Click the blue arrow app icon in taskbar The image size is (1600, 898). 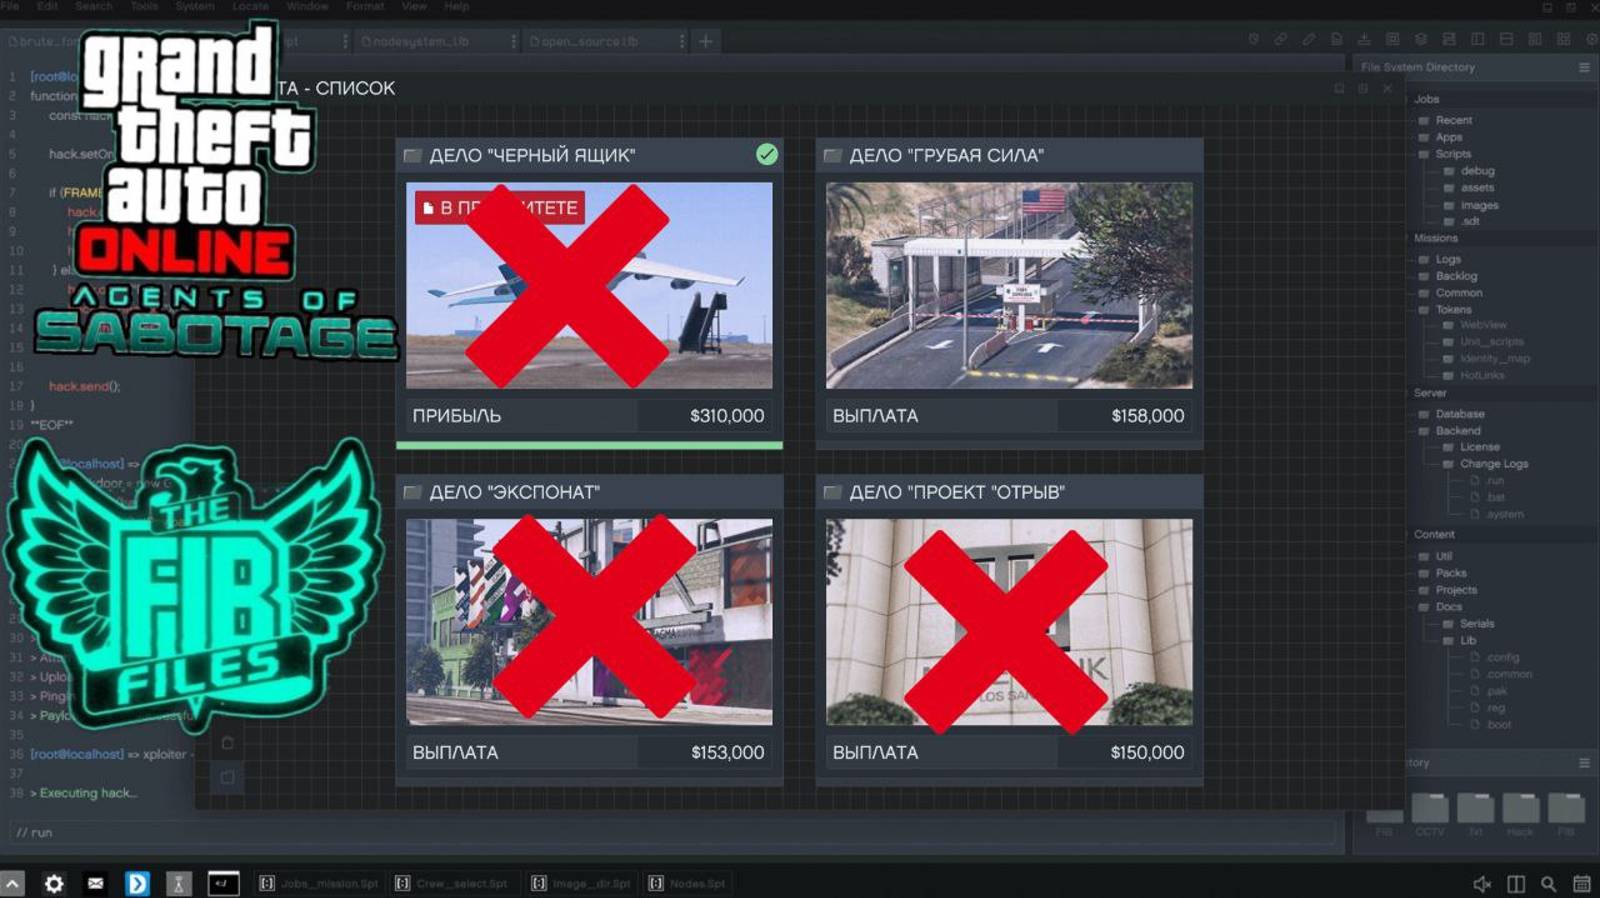point(137,883)
